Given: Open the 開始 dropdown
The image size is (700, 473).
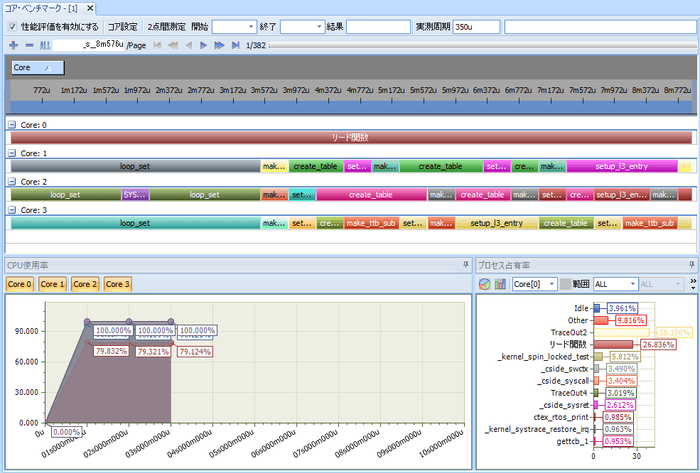Looking at the screenshot, I should pos(234,26).
